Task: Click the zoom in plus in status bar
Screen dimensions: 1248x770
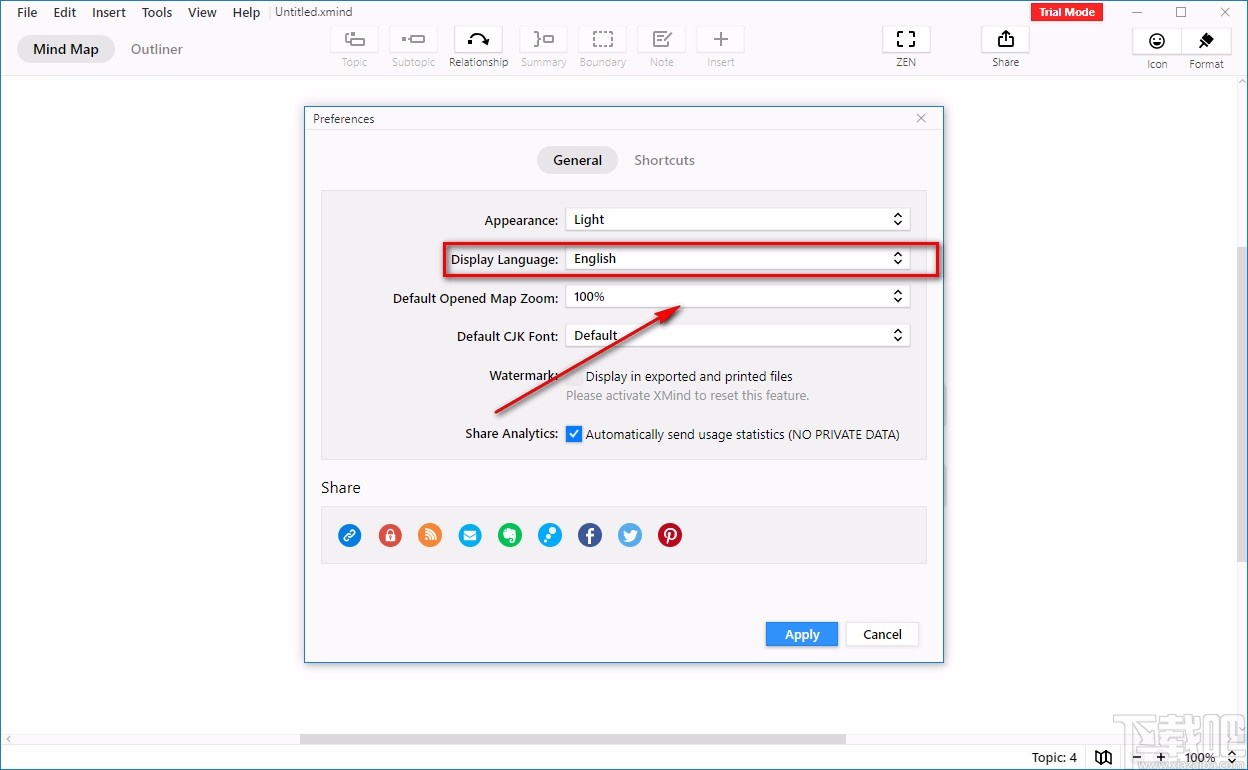Action: tap(1160, 757)
